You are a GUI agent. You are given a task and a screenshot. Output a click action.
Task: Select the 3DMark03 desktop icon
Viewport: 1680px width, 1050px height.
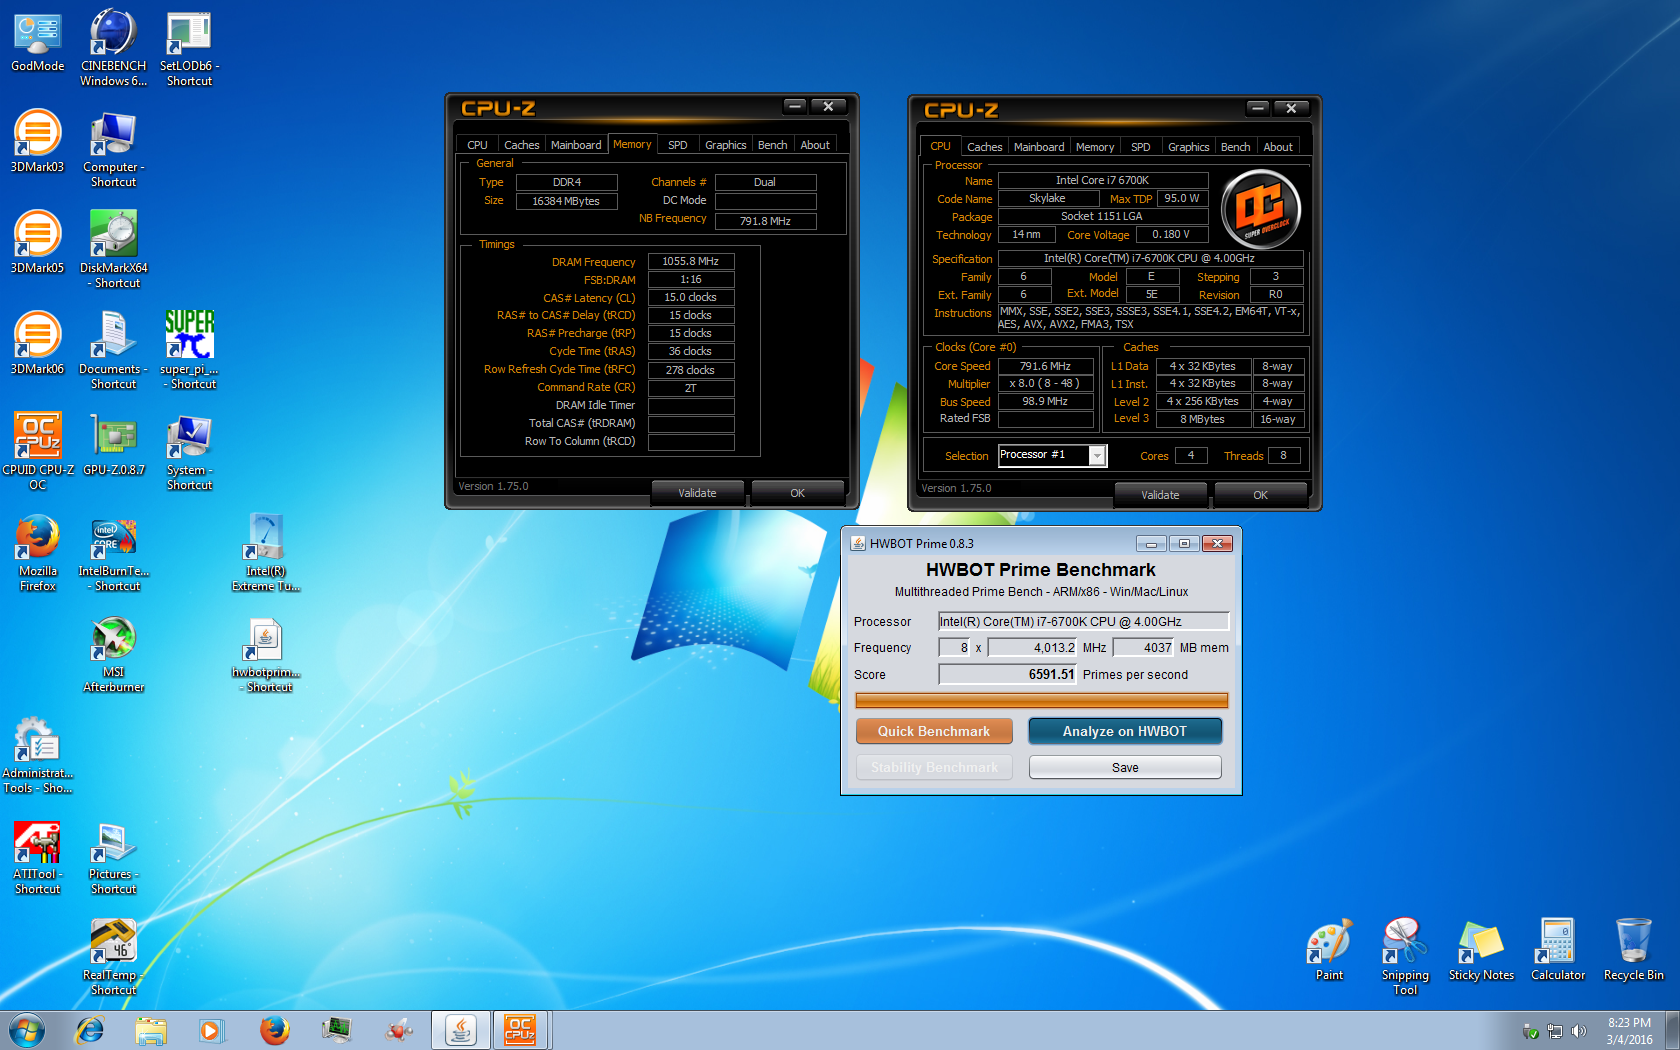[38, 142]
